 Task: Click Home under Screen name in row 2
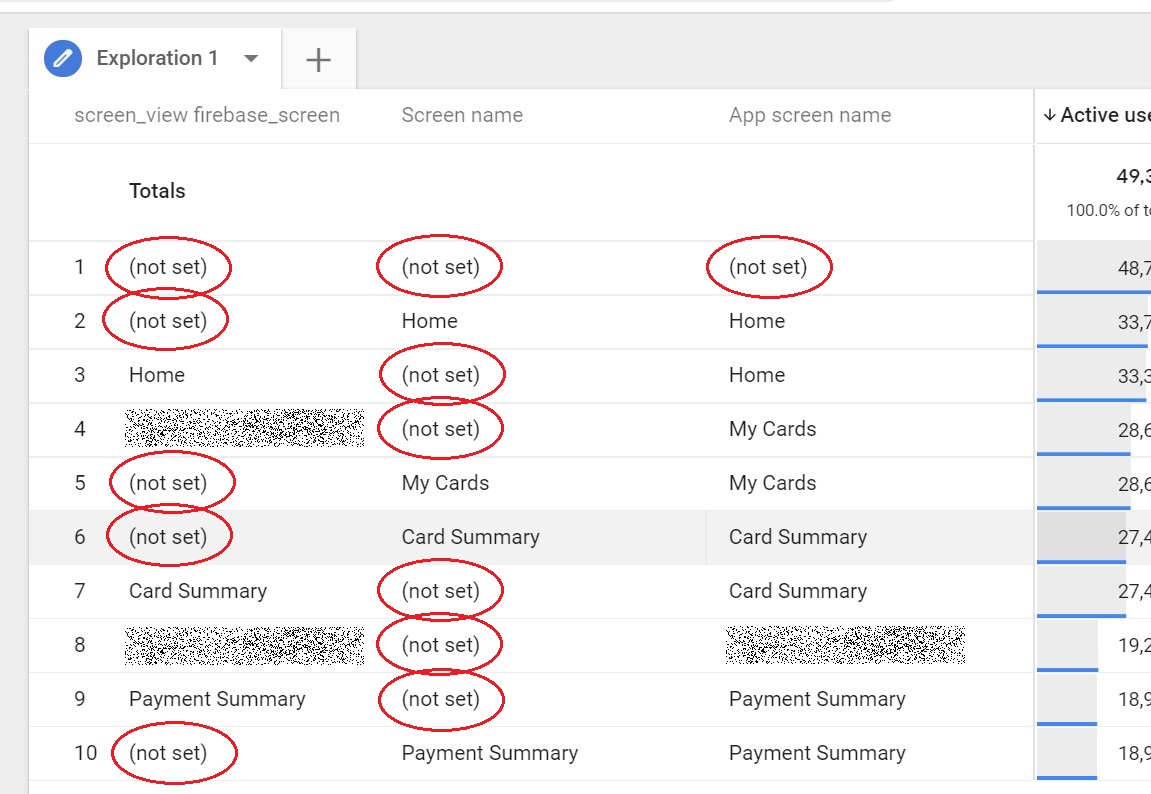[429, 321]
